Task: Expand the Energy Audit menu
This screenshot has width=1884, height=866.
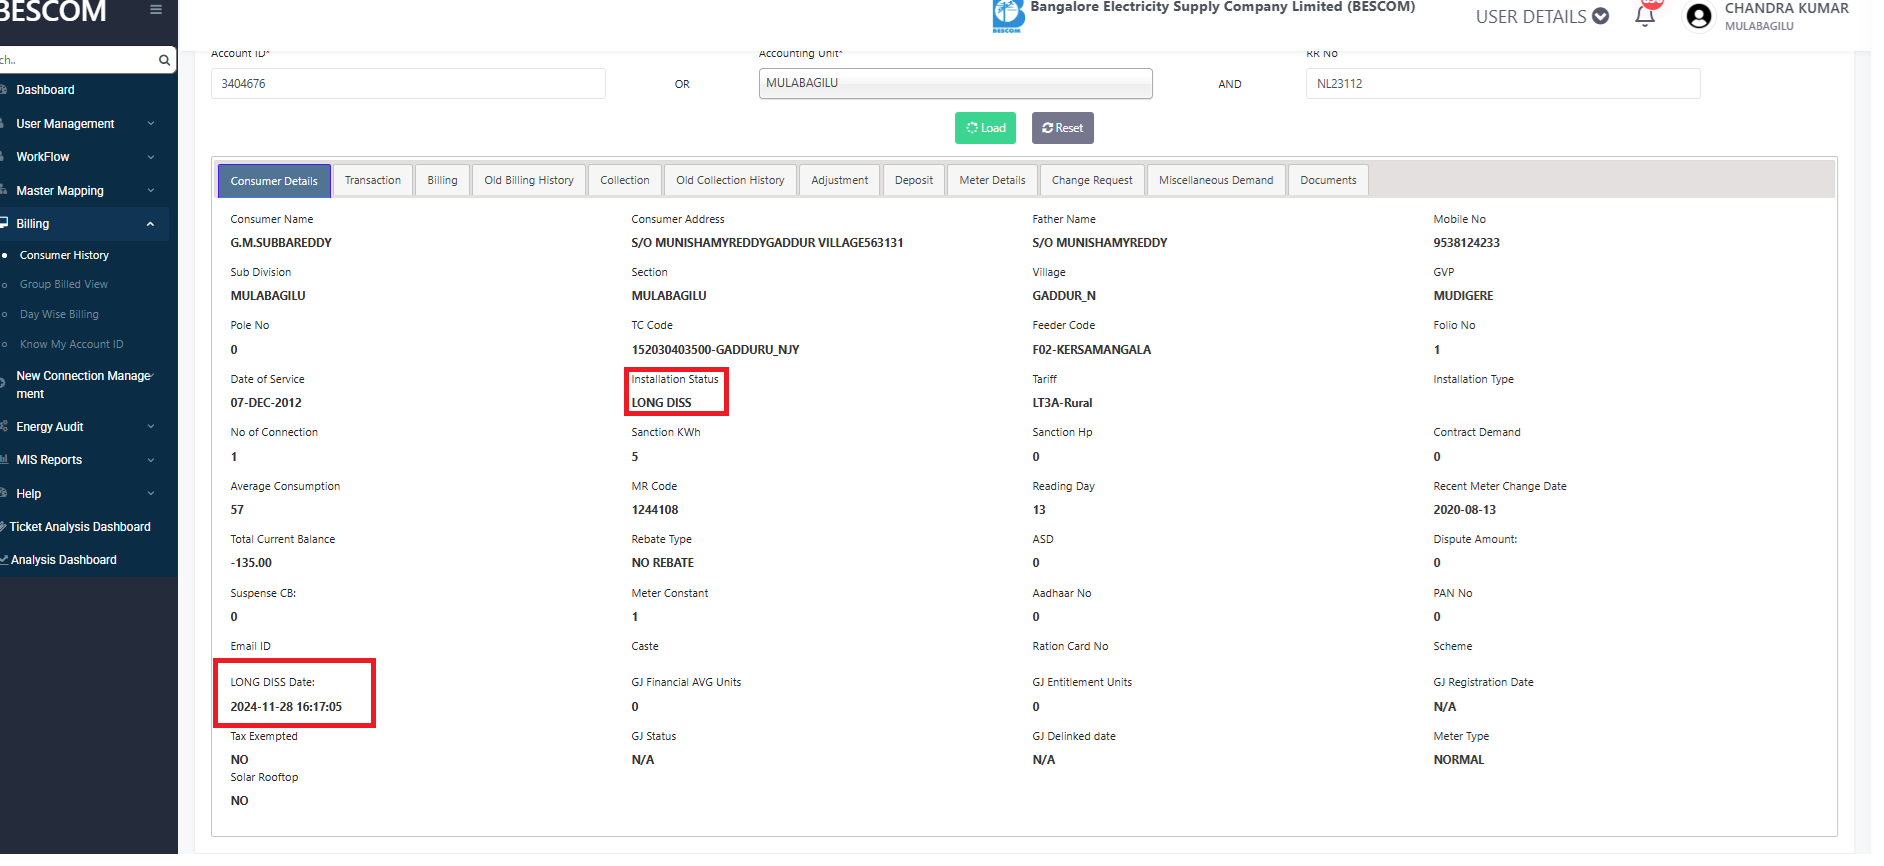Action: coord(85,427)
